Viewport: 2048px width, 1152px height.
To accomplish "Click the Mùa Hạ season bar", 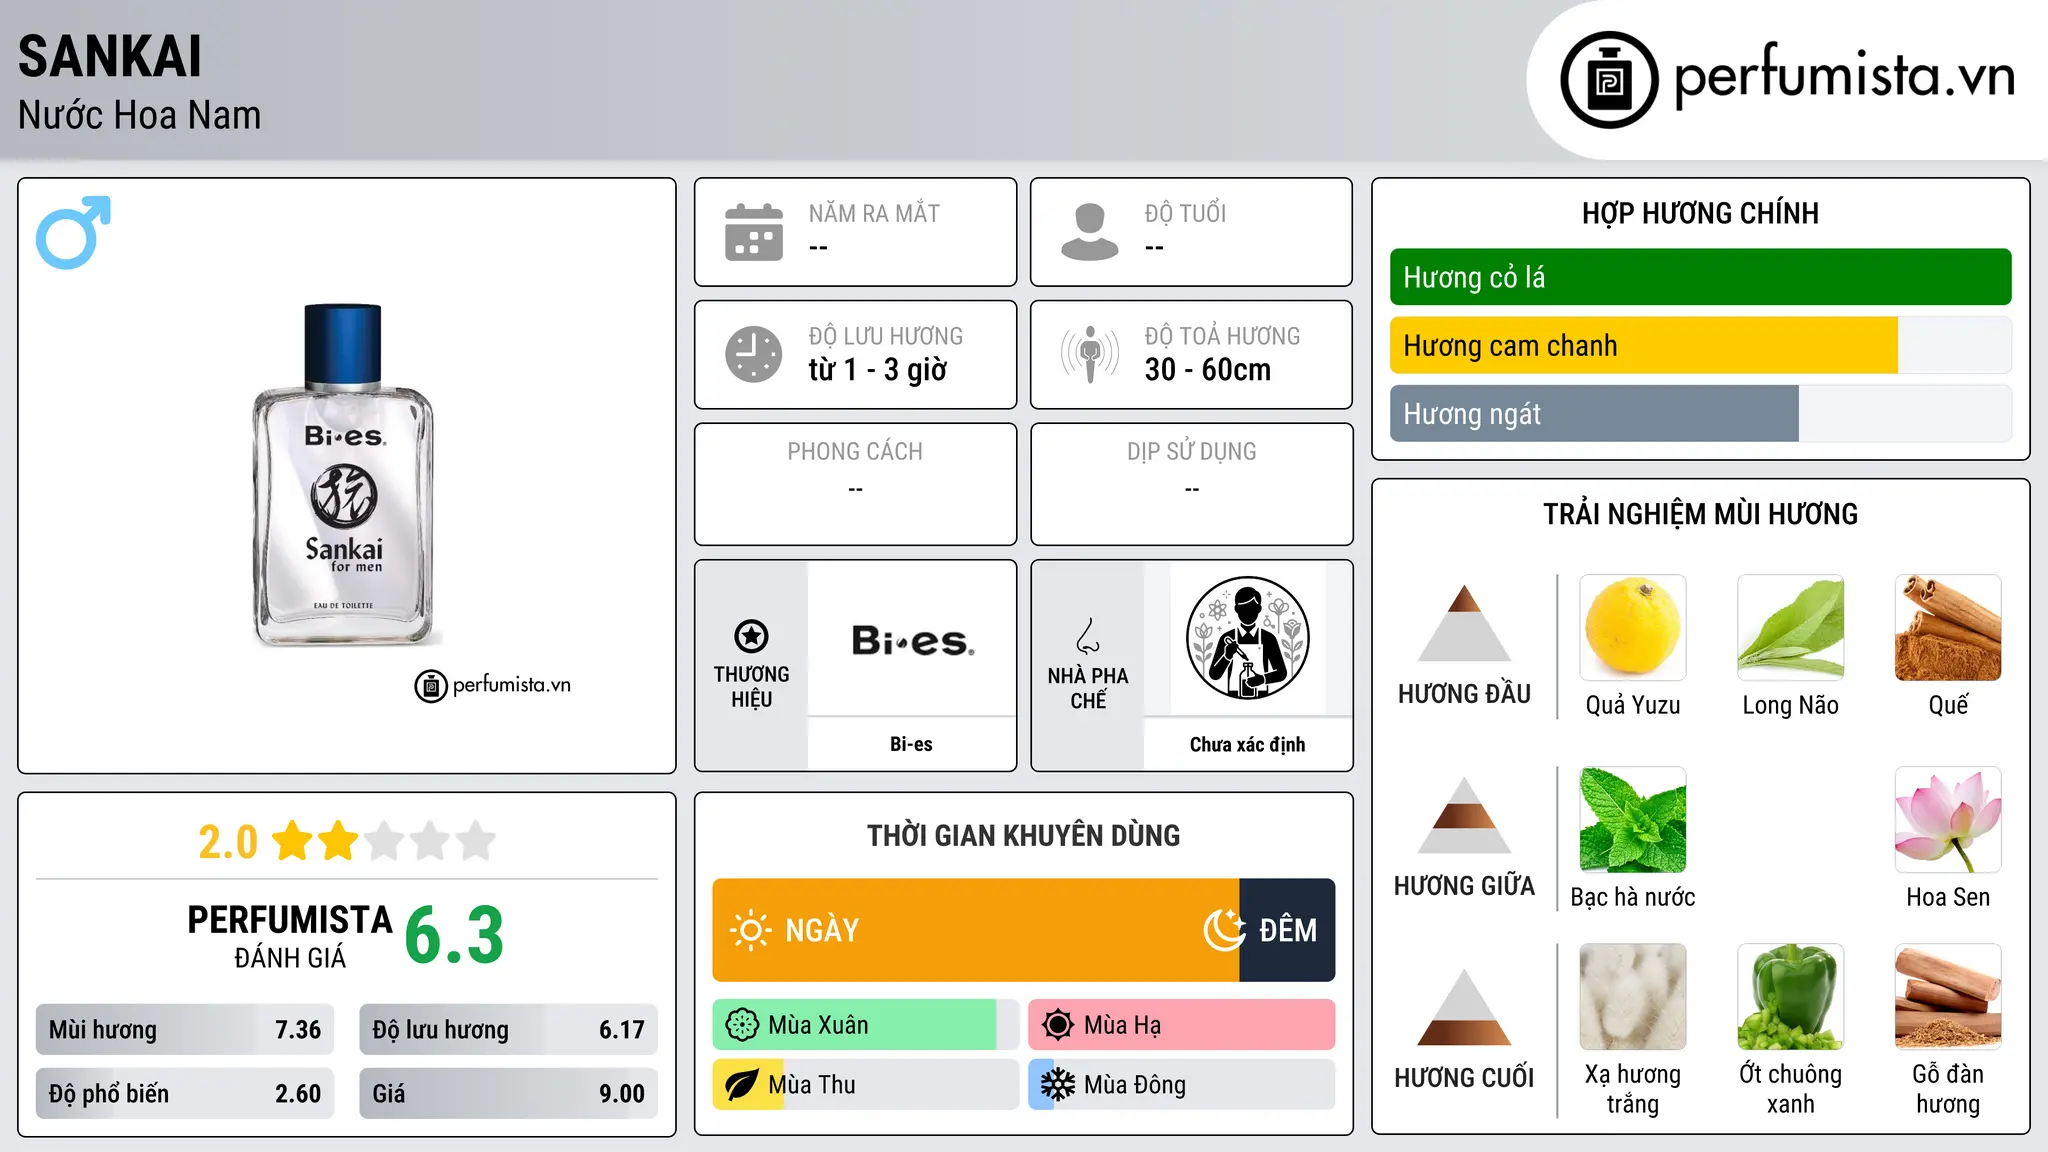I will click(x=1181, y=1025).
